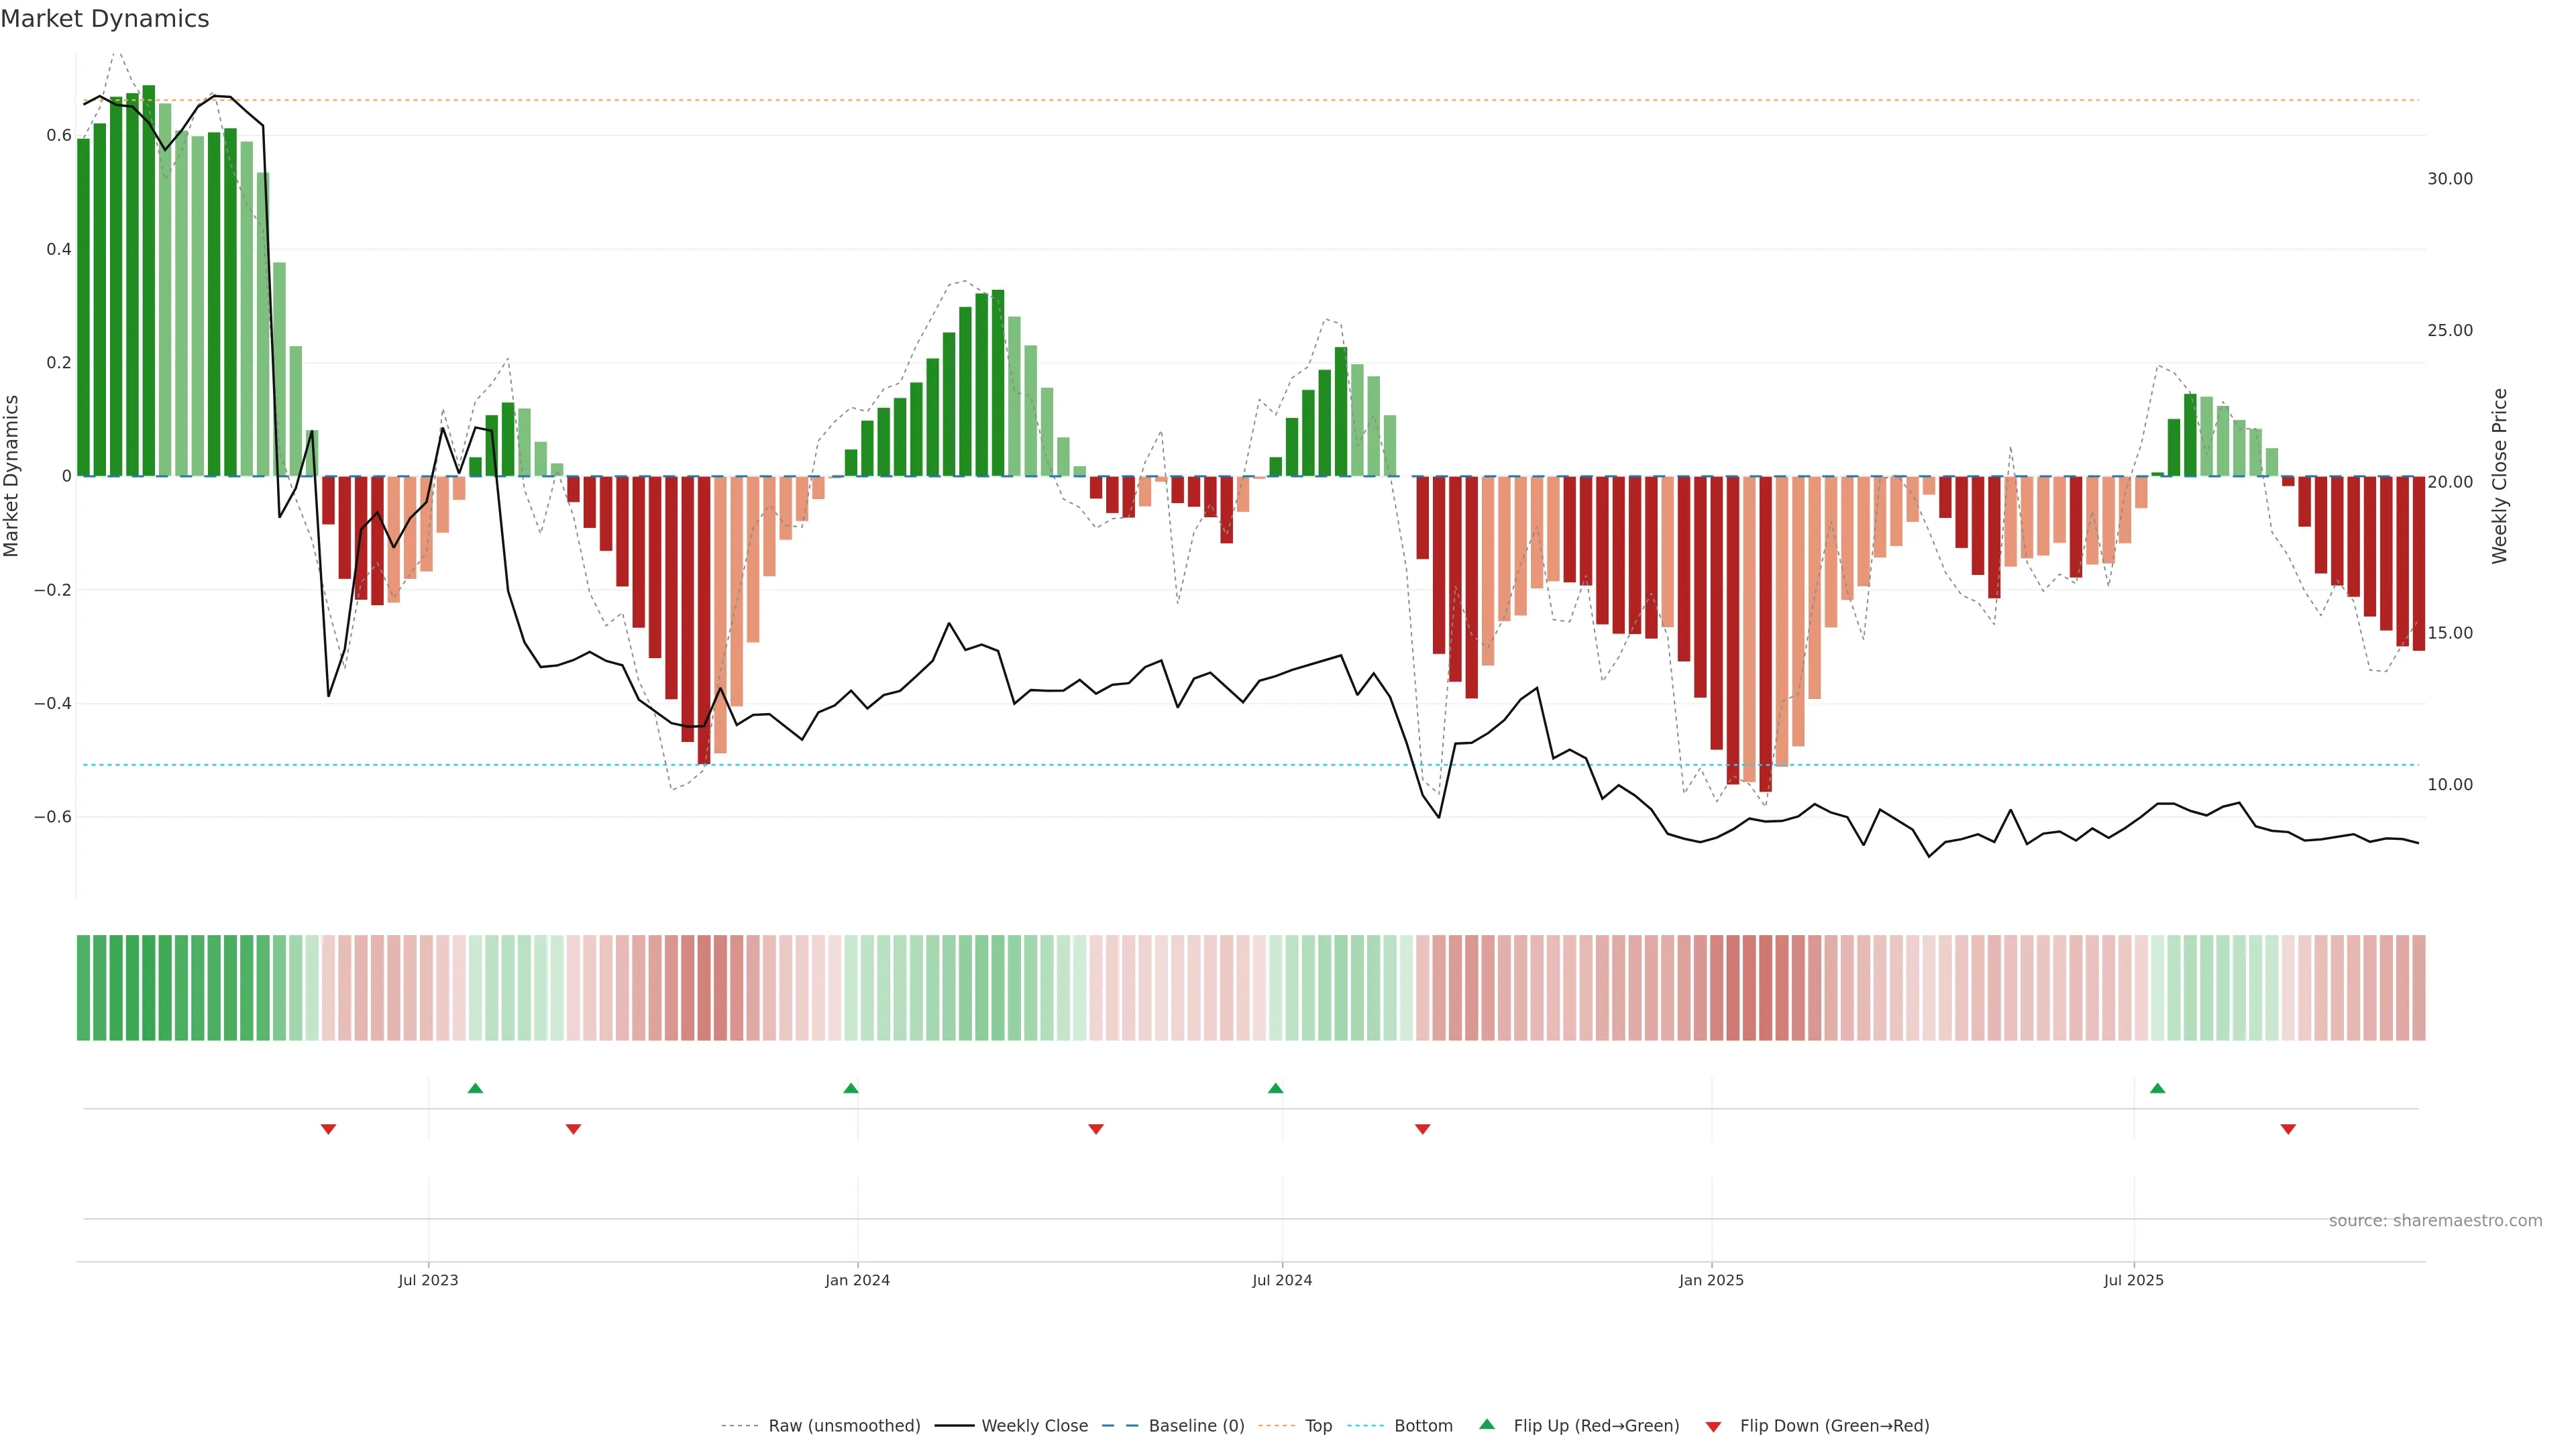Click the green flip-up marker near Jul 2024
The image size is (2576, 1449).
tap(1275, 1088)
